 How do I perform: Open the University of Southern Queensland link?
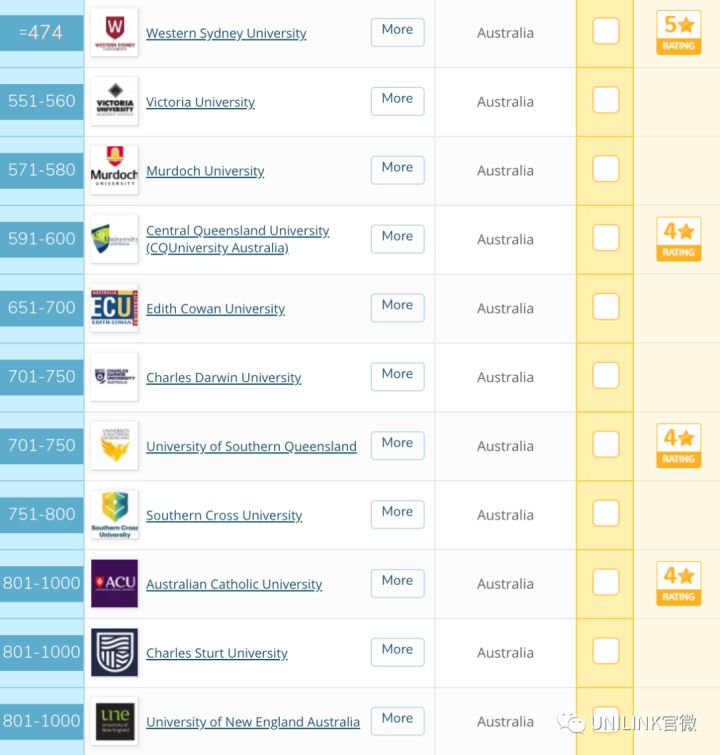pyautogui.click(x=251, y=446)
